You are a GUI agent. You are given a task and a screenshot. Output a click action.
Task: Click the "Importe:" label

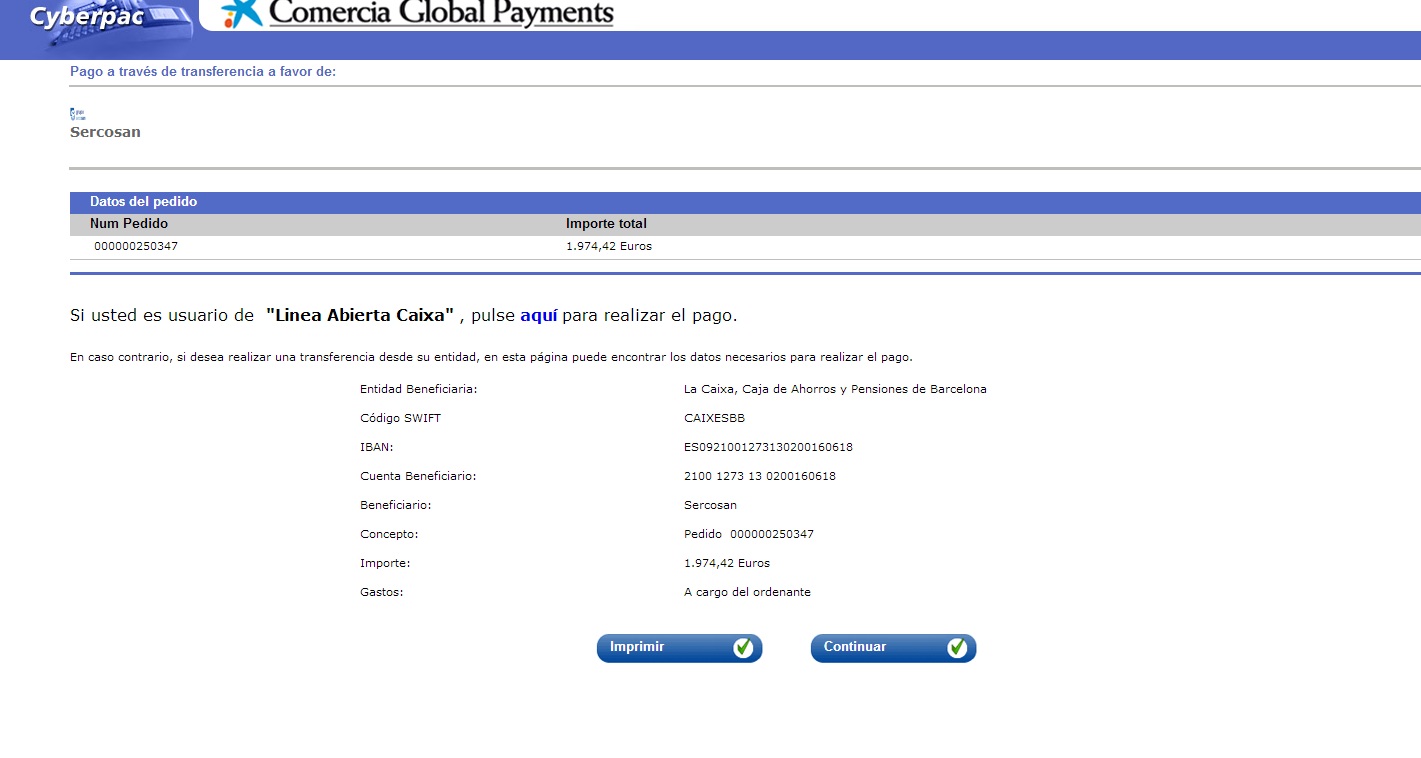[385, 563]
